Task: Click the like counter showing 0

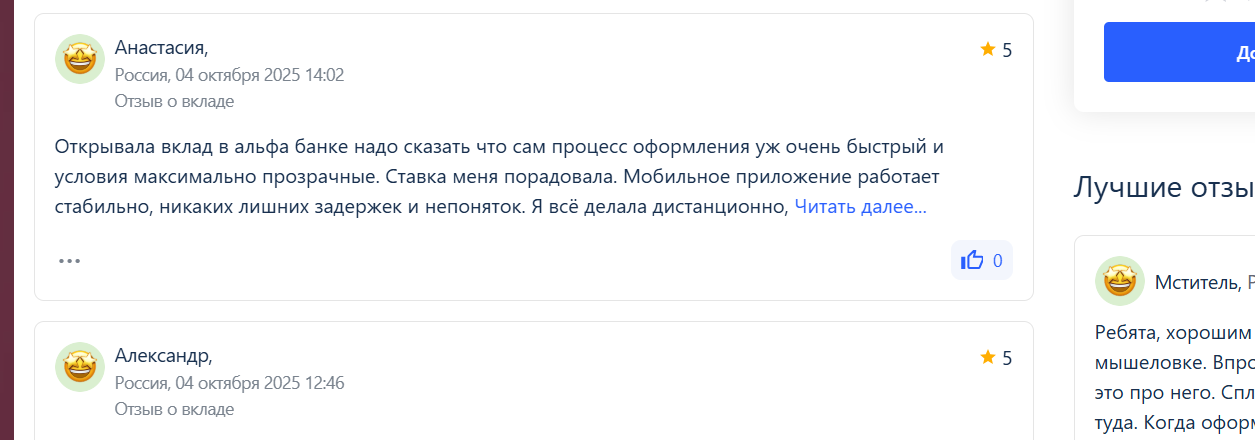Action: point(997,261)
